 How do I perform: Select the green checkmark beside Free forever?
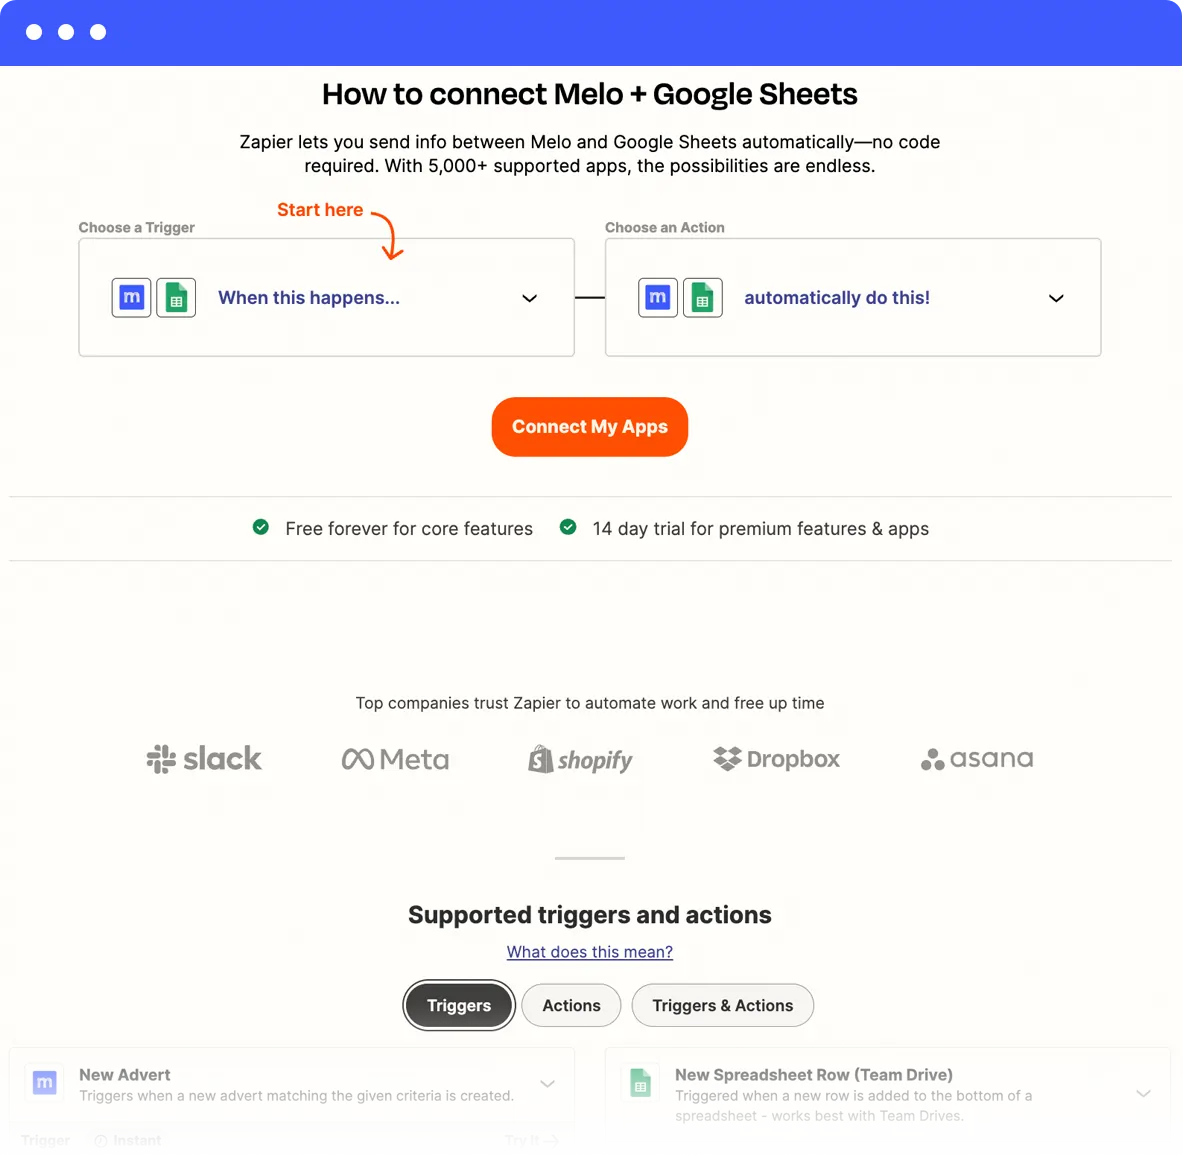pyautogui.click(x=261, y=527)
